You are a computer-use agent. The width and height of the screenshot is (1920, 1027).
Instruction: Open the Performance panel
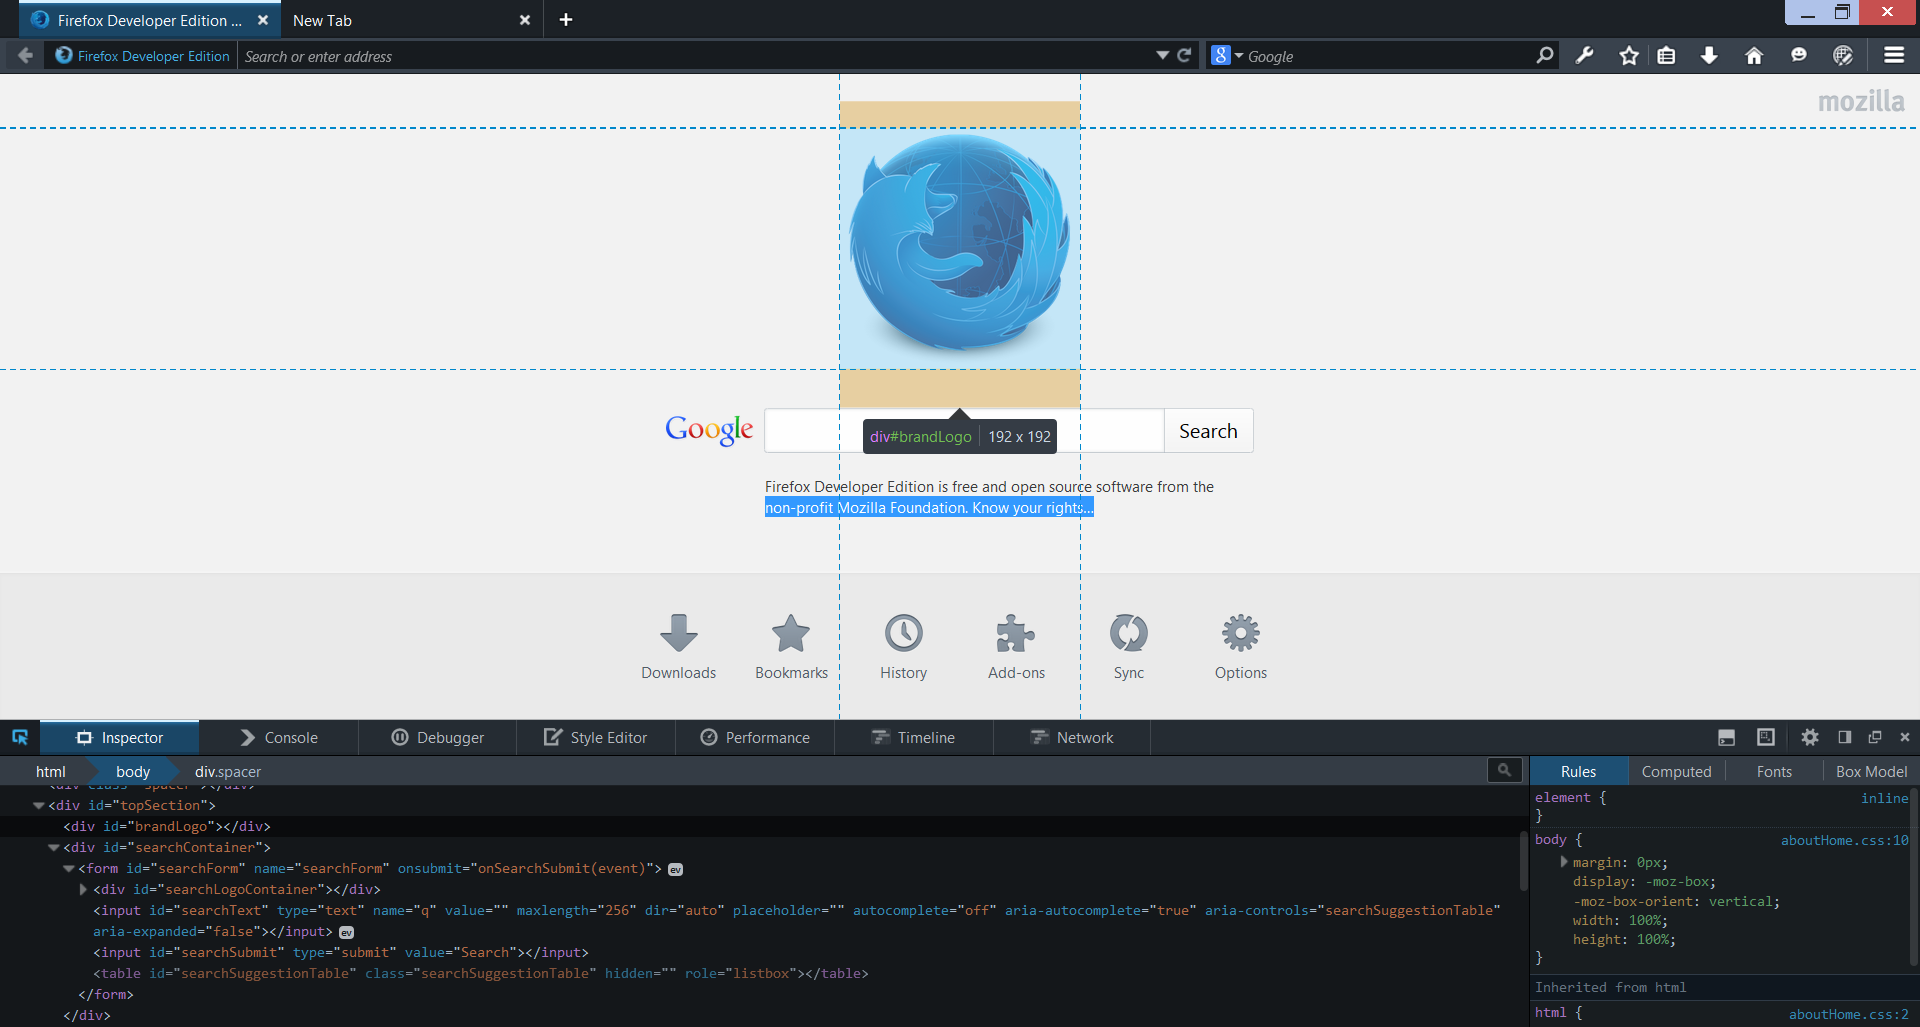click(x=755, y=738)
